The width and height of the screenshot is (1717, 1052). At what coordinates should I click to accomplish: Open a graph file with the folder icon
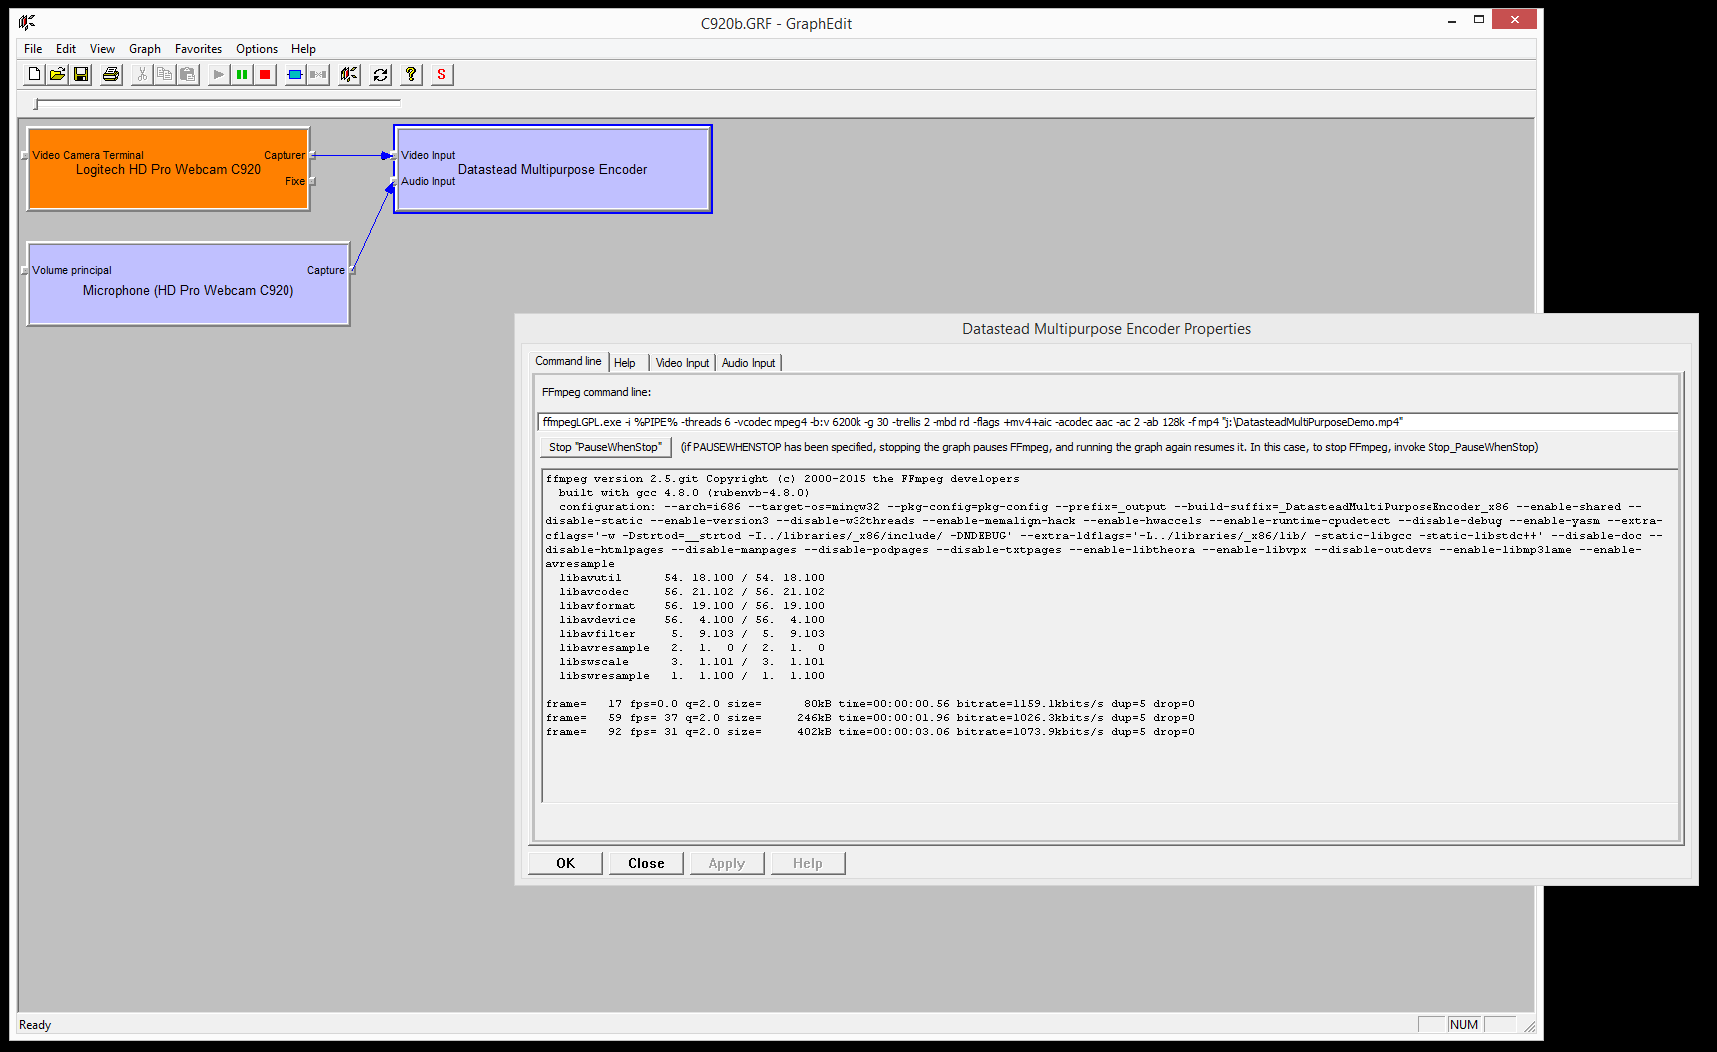[57, 74]
